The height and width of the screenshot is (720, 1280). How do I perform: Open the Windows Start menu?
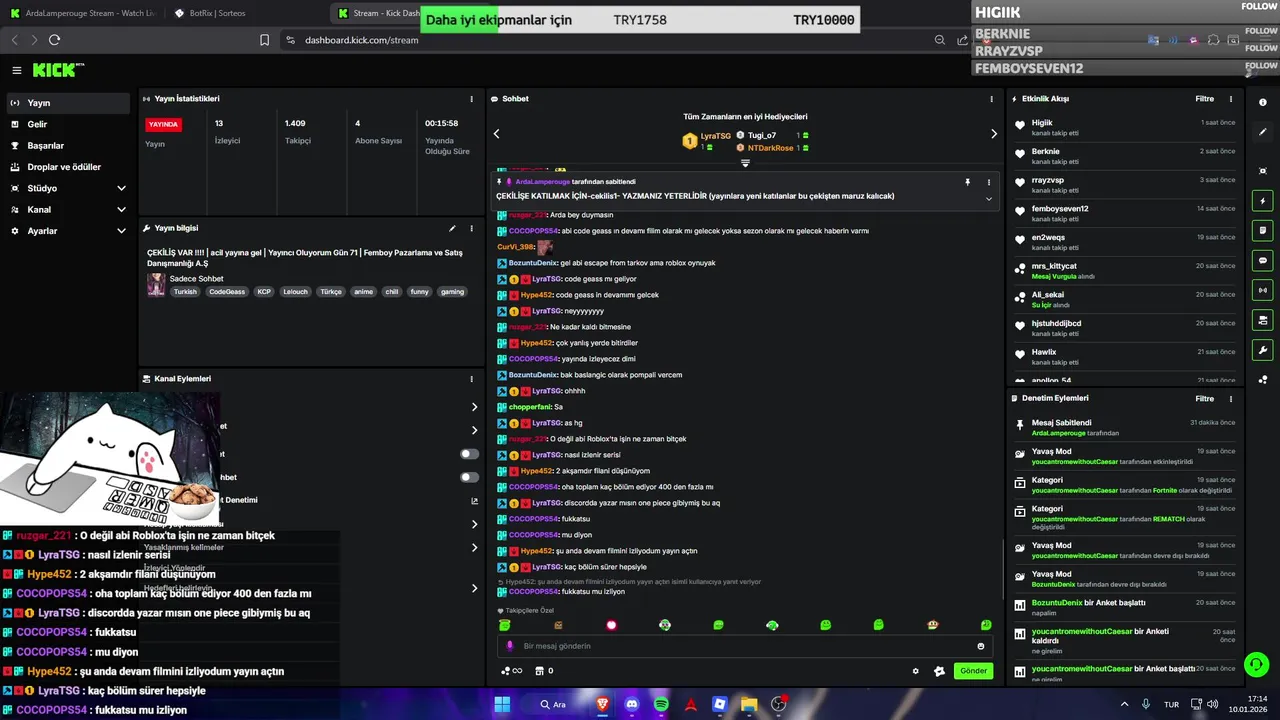point(502,704)
